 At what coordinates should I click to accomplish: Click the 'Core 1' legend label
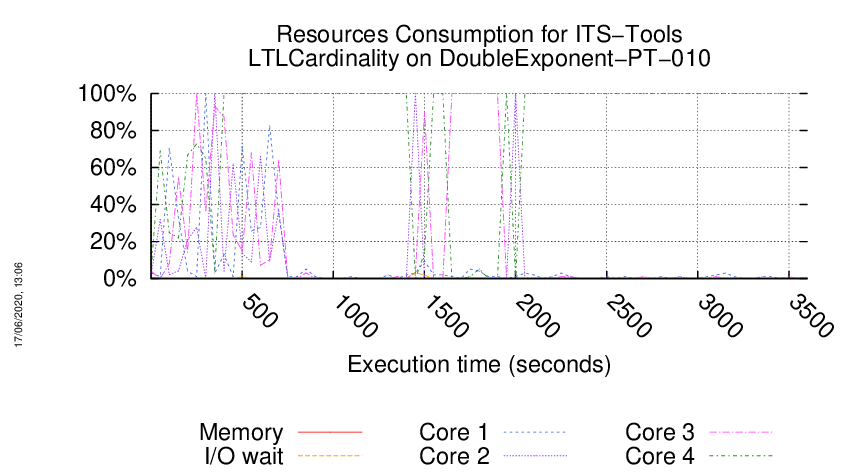point(454,432)
